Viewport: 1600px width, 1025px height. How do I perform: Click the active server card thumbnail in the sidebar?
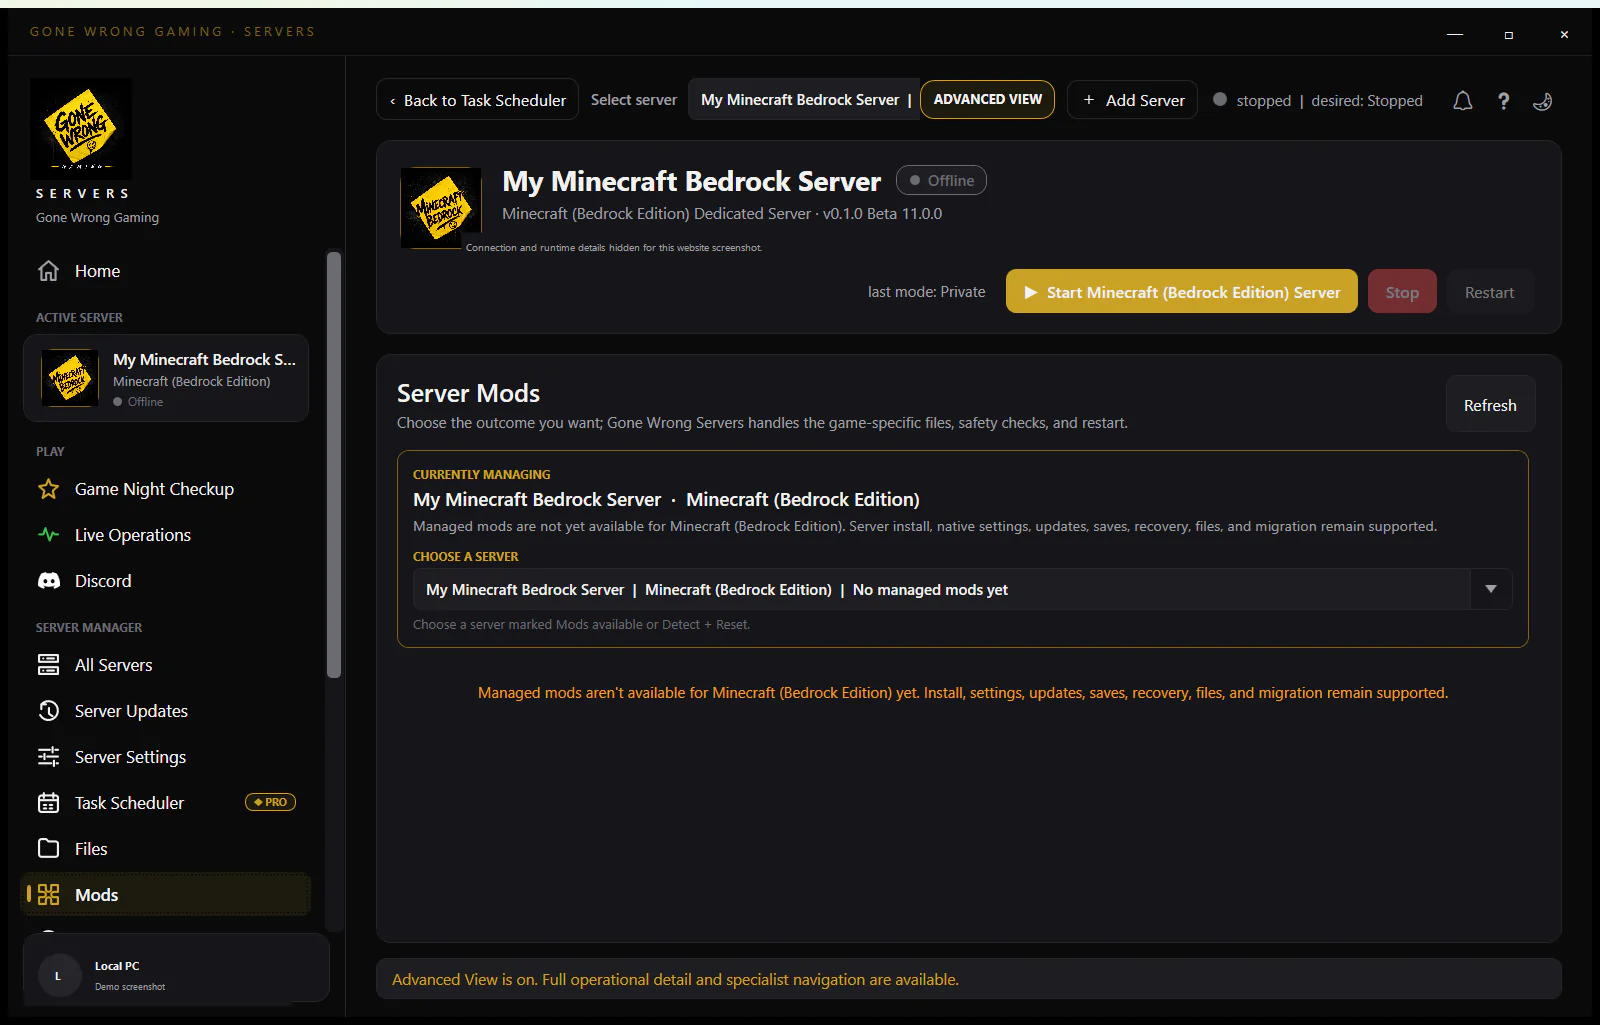(x=70, y=378)
